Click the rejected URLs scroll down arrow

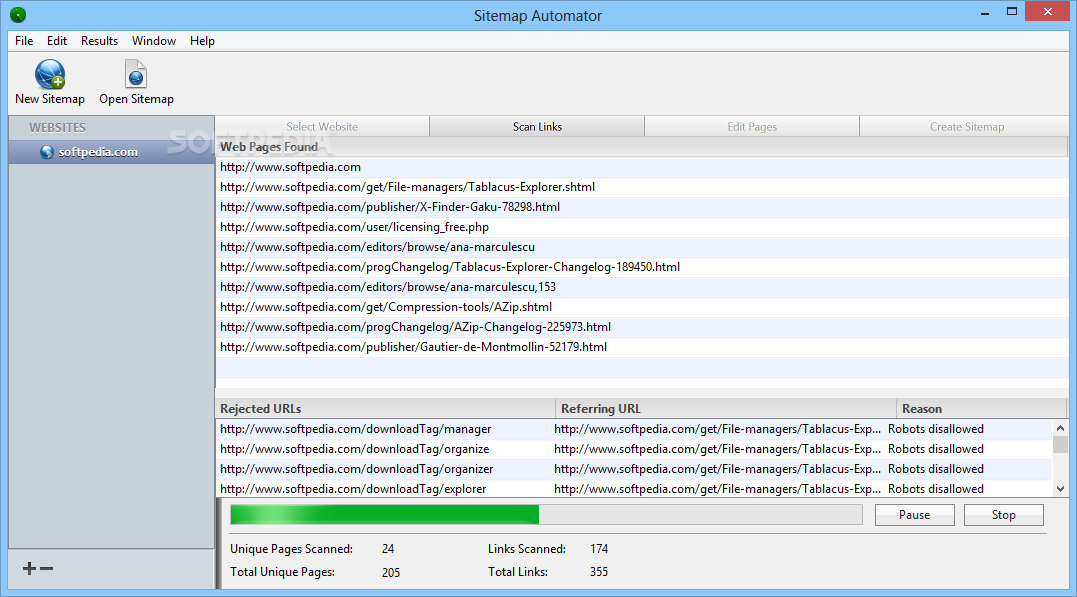(x=1061, y=489)
